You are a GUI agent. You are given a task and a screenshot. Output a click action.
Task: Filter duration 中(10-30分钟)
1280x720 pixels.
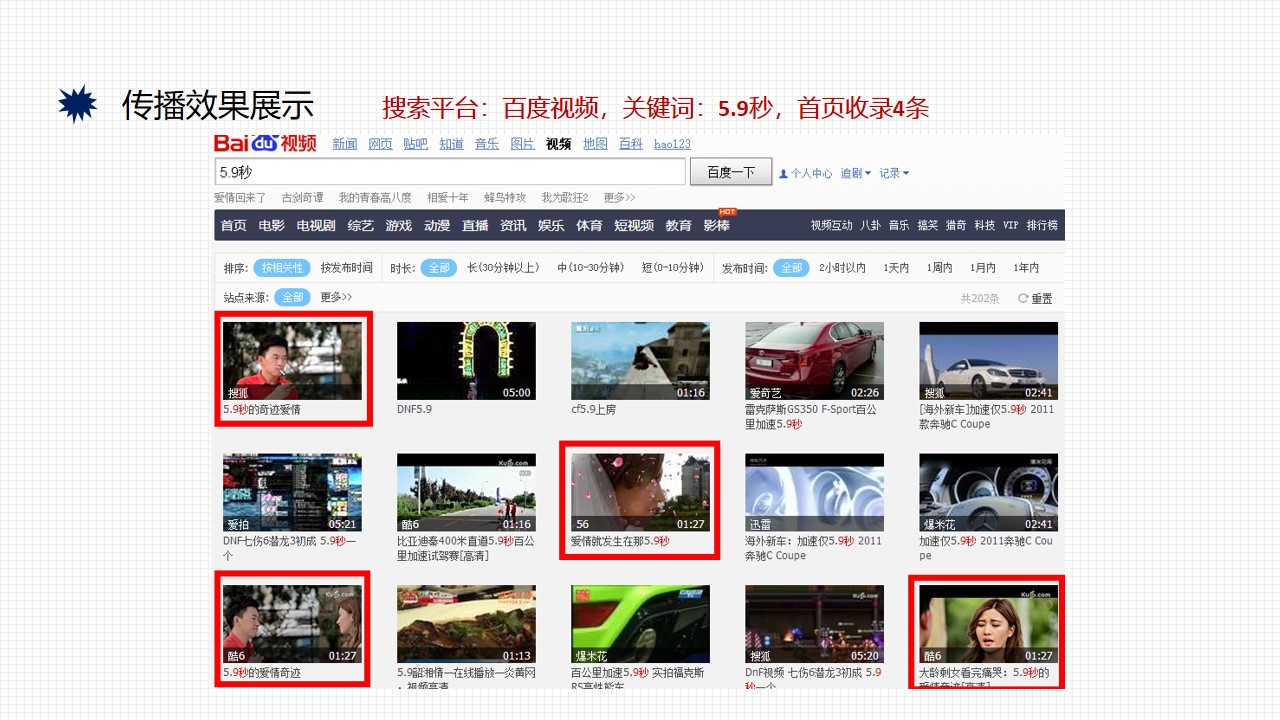click(590, 268)
